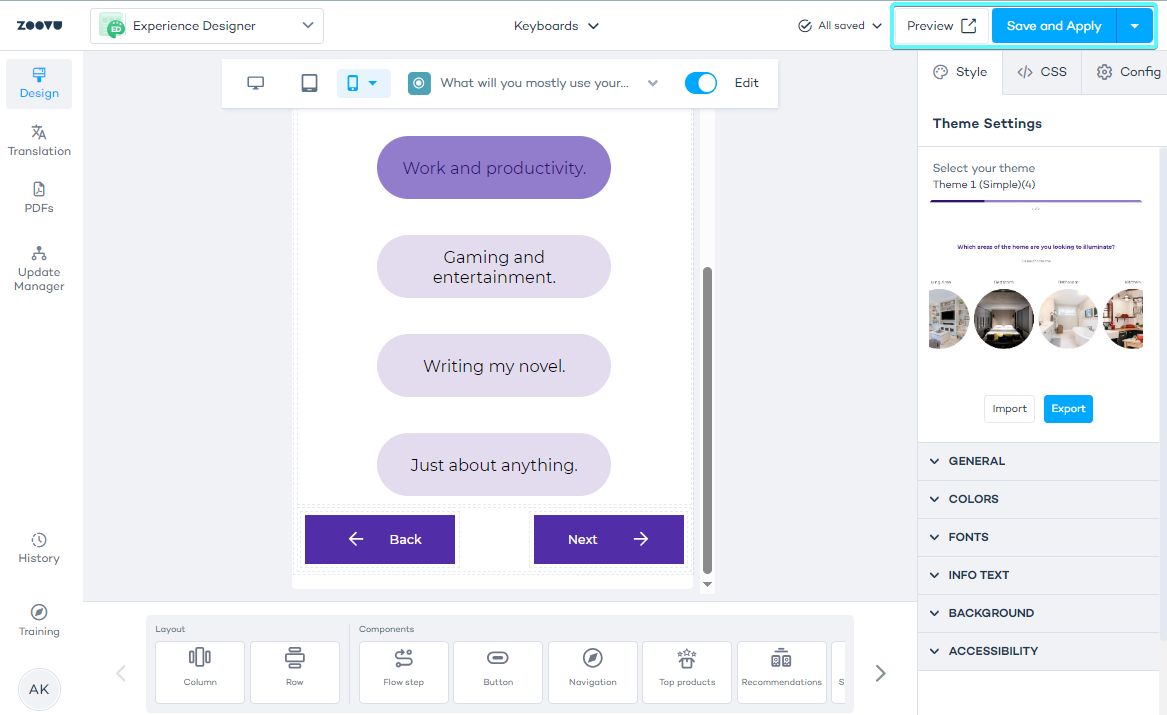Open the PDFs section
1167x715 pixels.
pos(39,198)
